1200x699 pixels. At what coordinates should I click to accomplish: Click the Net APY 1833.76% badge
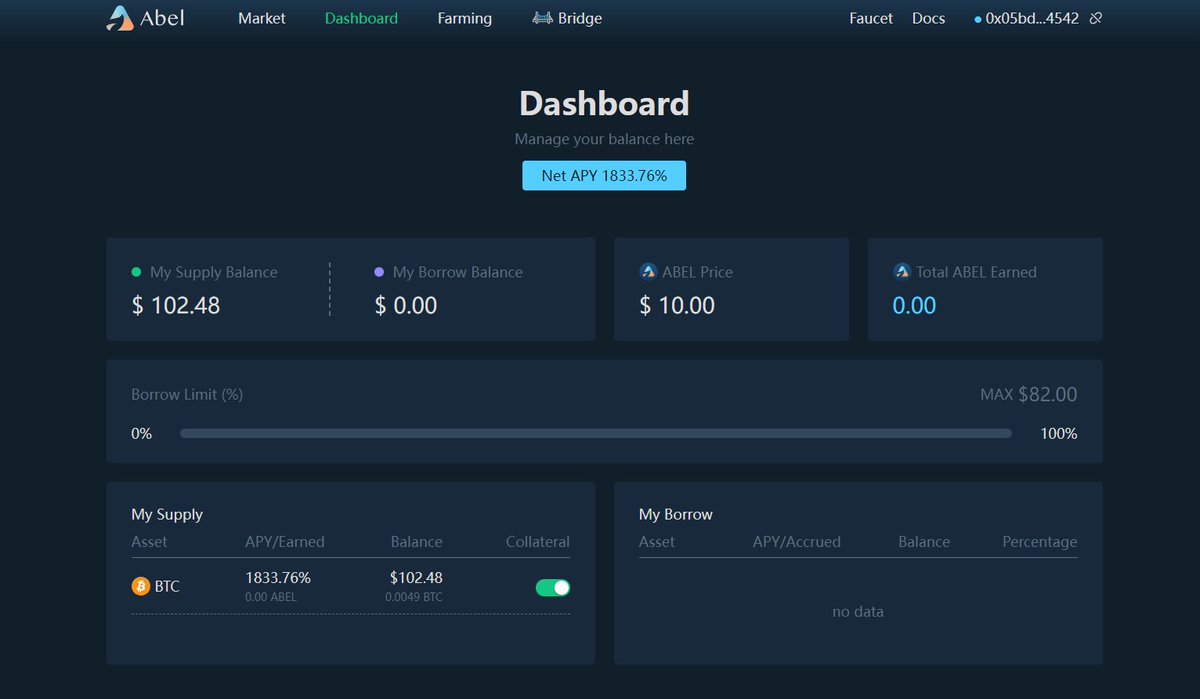coord(604,175)
